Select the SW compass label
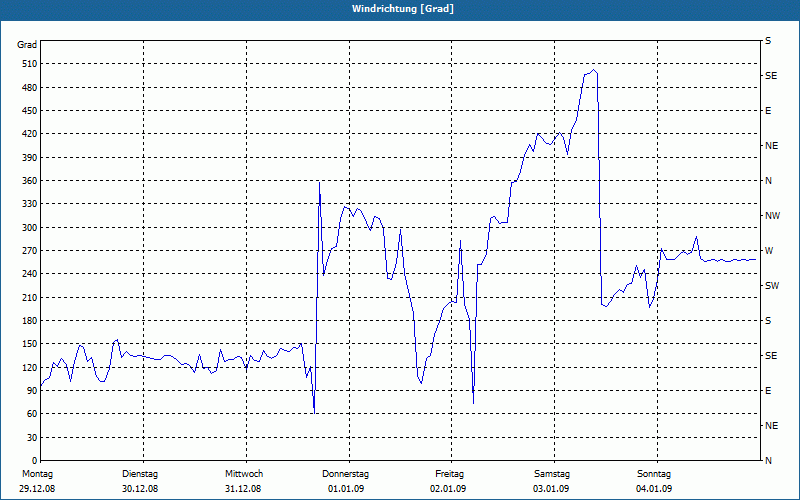 tap(772, 286)
